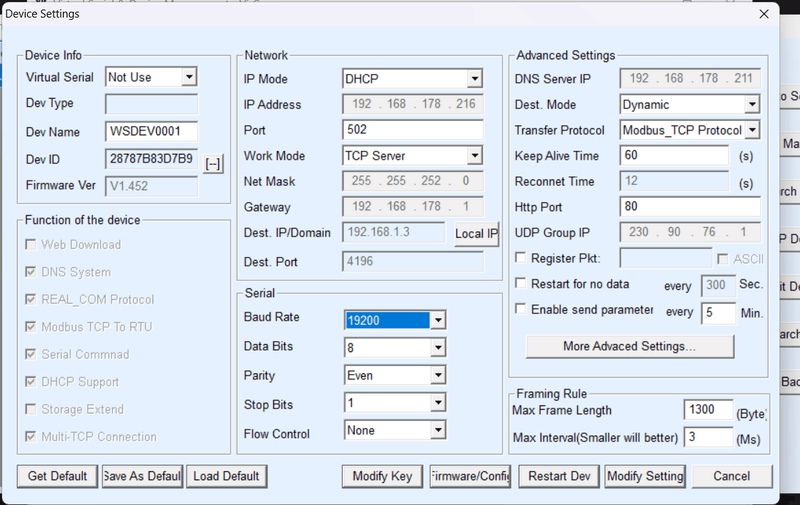This screenshot has height=505, width=800.
Task: Click the Port field showing 502
Action: coord(413,130)
